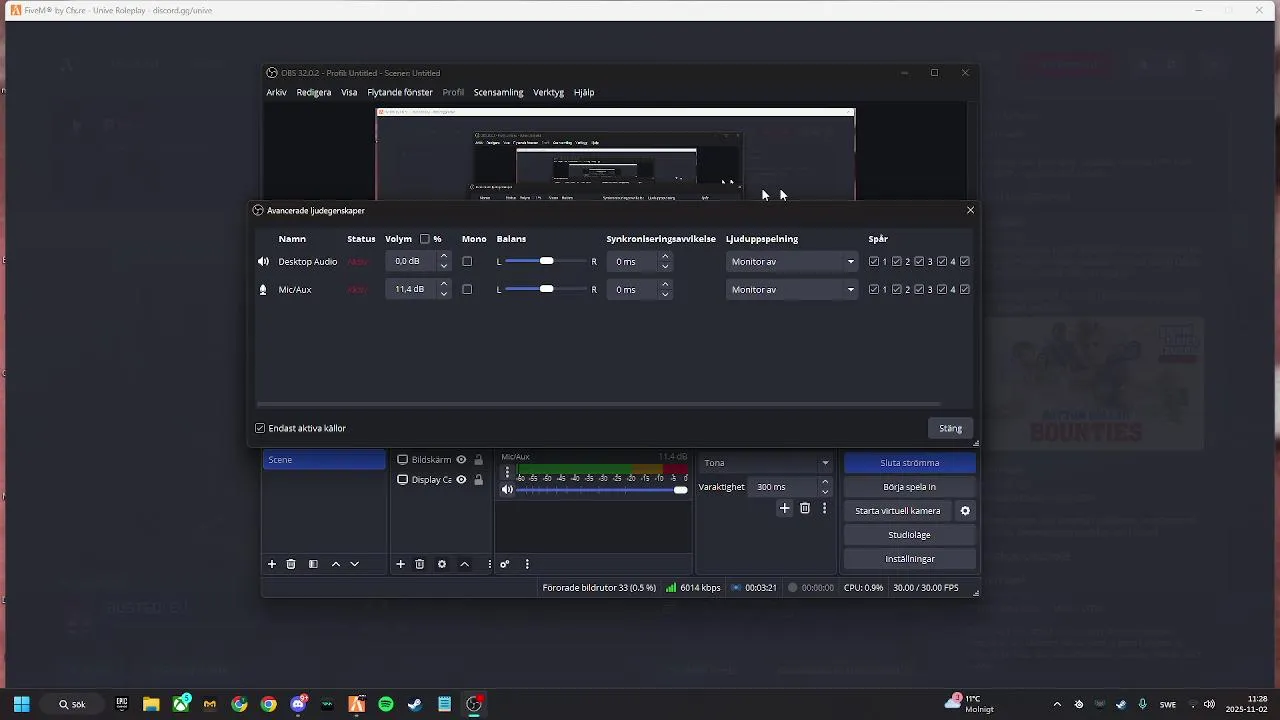Screen dimensions: 1280x720
Task: Add a new source with plus icon
Action: pyautogui.click(x=401, y=564)
